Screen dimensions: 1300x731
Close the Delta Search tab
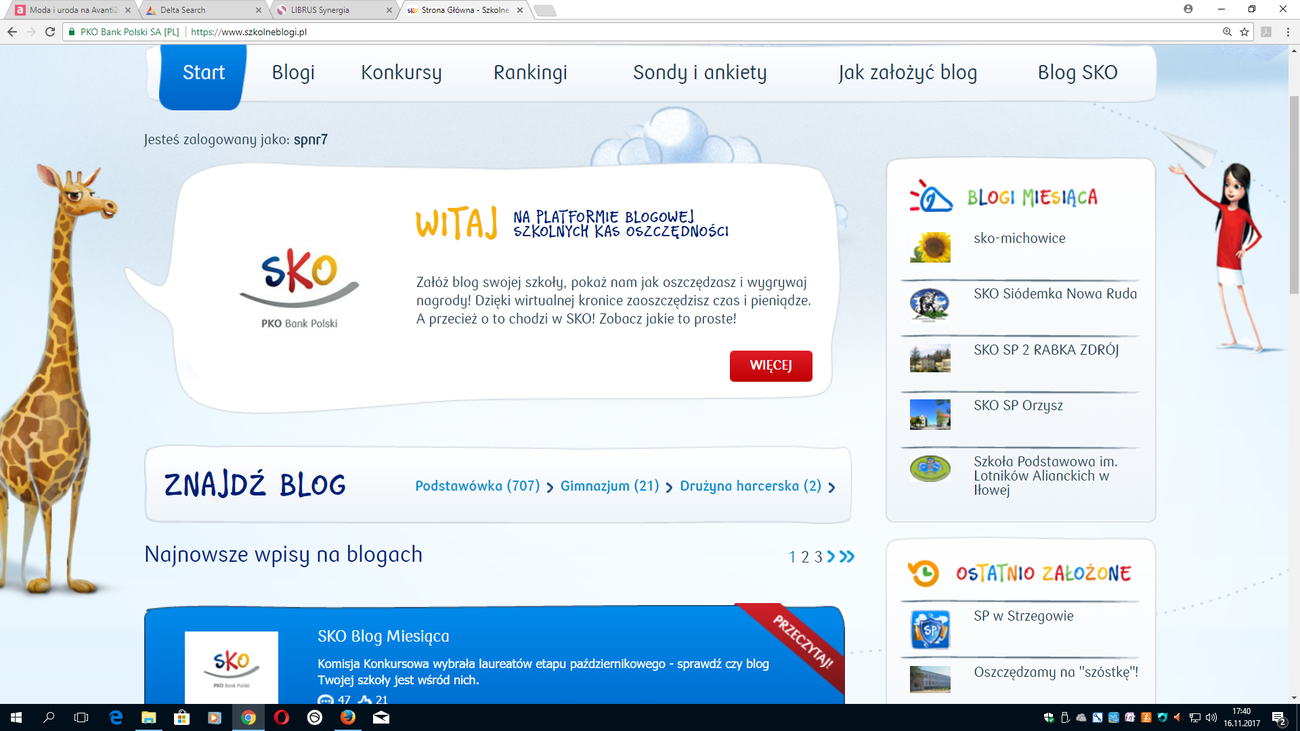tap(259, 10)
